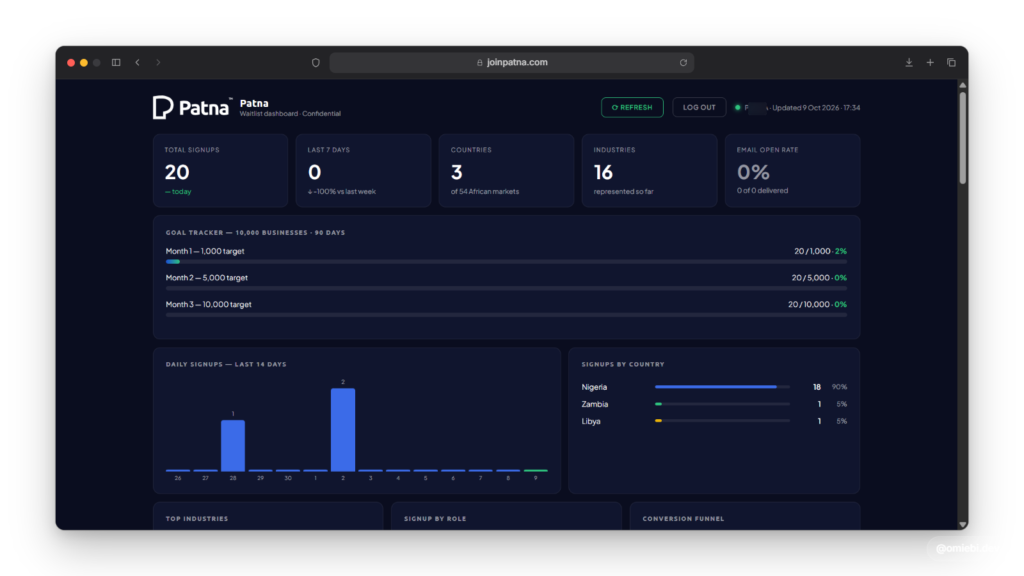Click the scrollbar up arrow
The image size is (1024, 576).
(x=963, y=86)
